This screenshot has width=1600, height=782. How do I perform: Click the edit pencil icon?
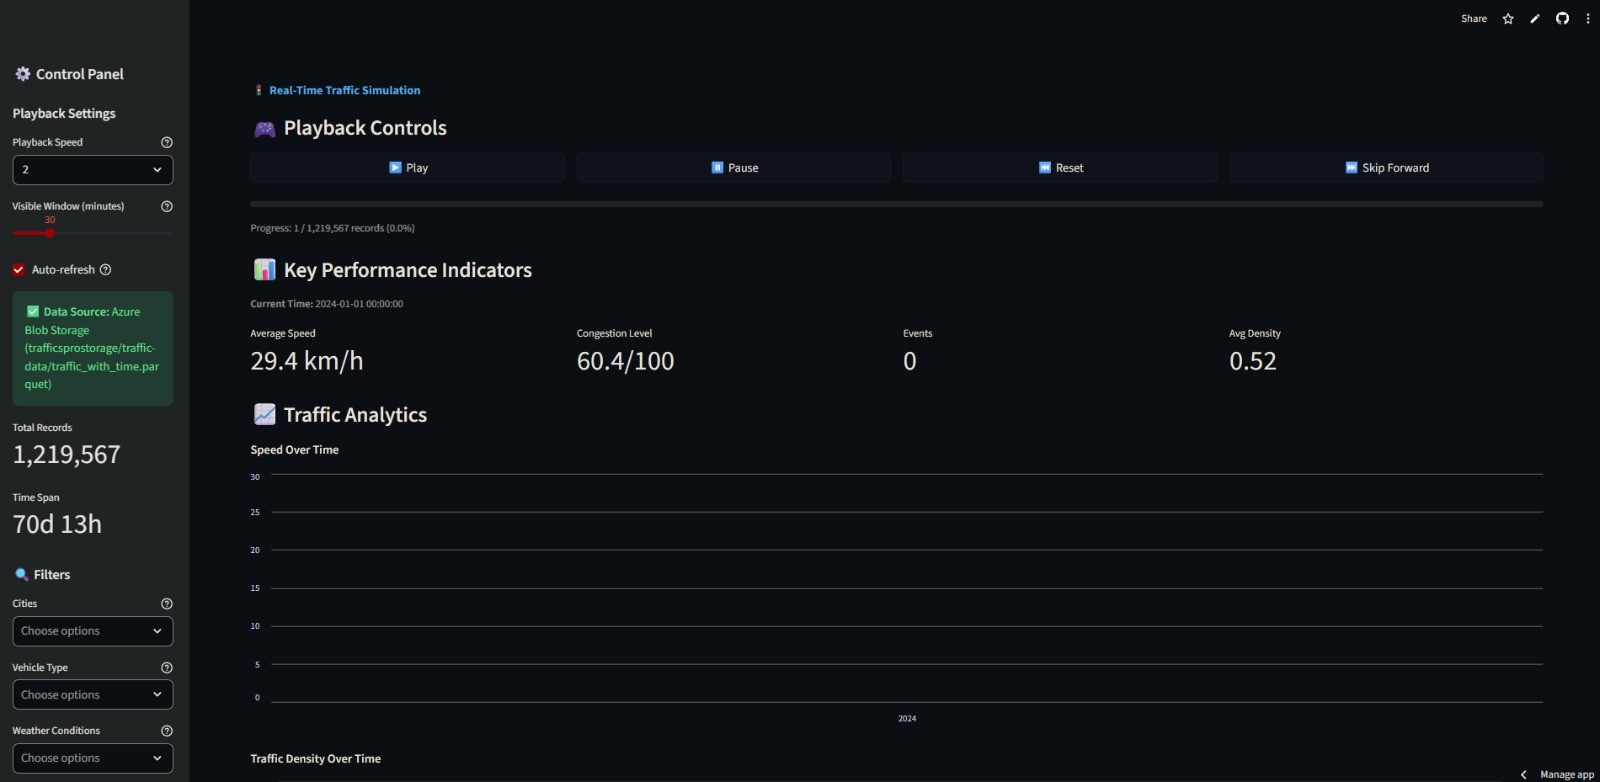(x=1535, y=19)
